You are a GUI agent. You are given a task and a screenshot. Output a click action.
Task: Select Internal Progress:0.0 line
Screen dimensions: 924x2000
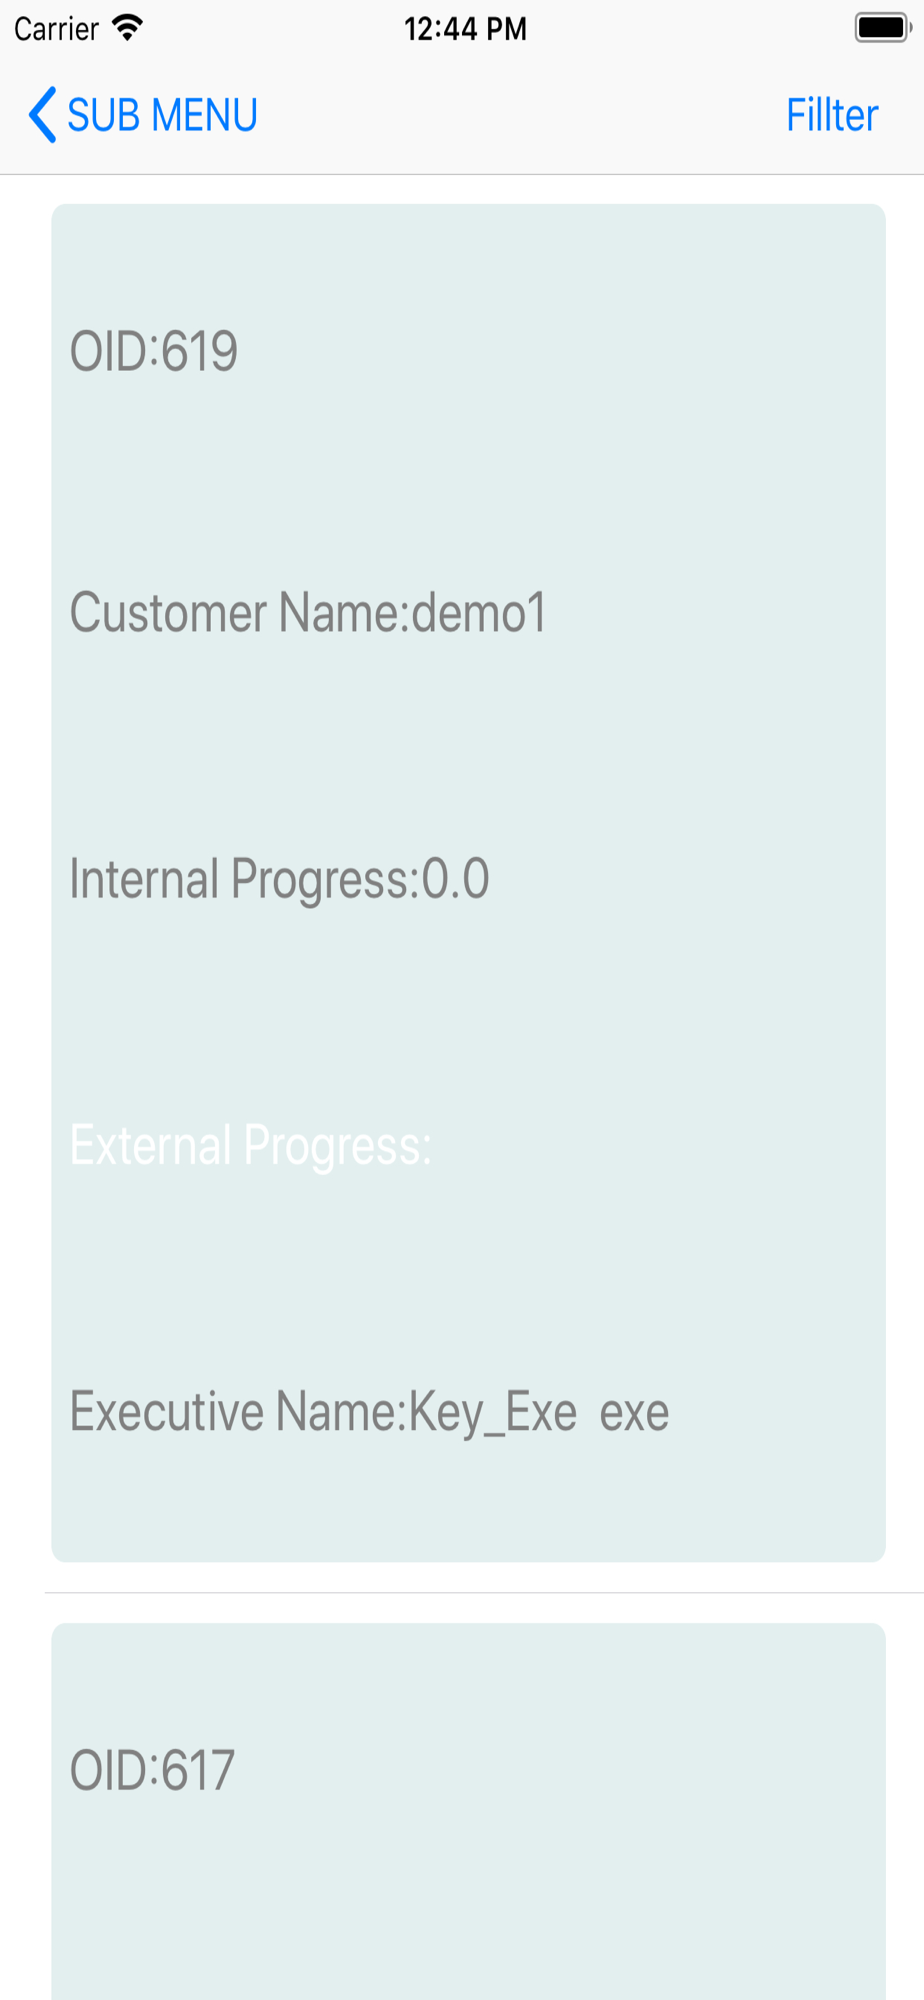(x=279, y=879)
